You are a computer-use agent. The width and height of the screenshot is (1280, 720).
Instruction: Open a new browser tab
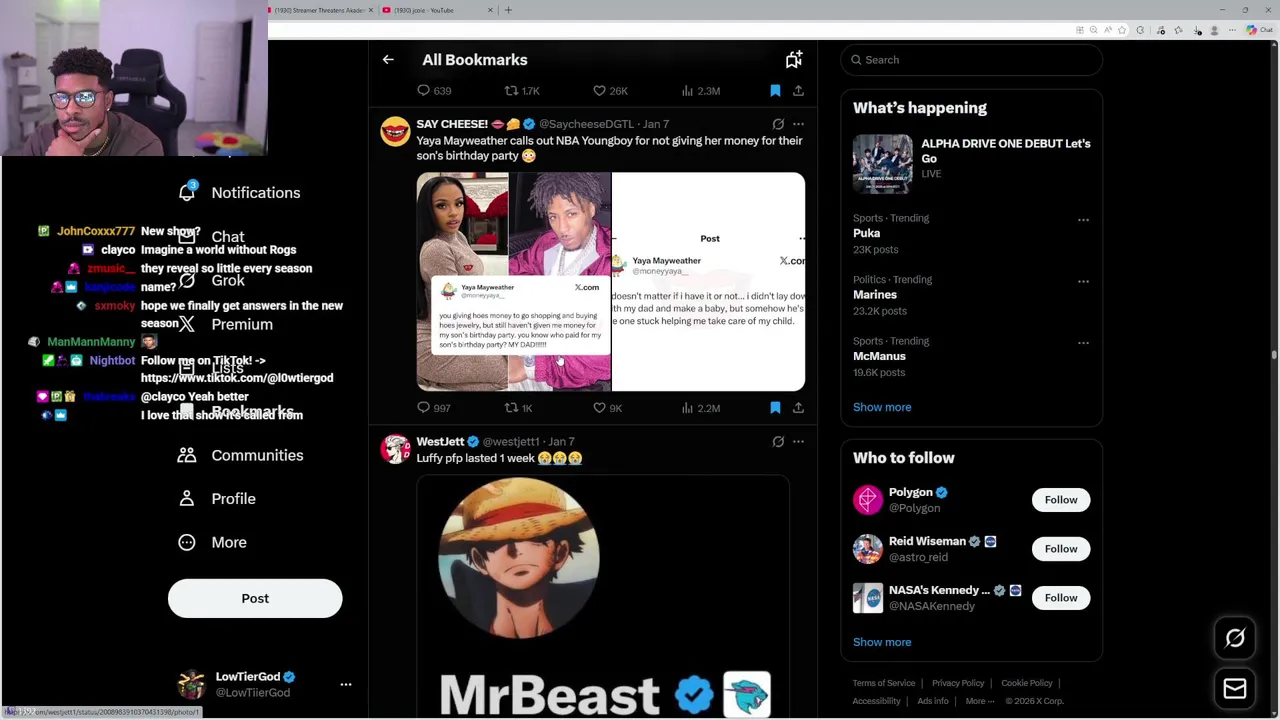[x=508, y=10]
